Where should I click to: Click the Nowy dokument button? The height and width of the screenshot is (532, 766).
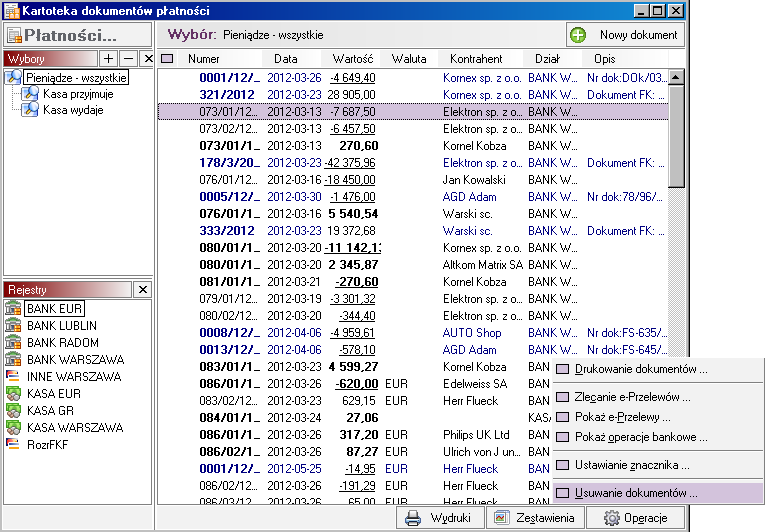[x=625, y=35]
